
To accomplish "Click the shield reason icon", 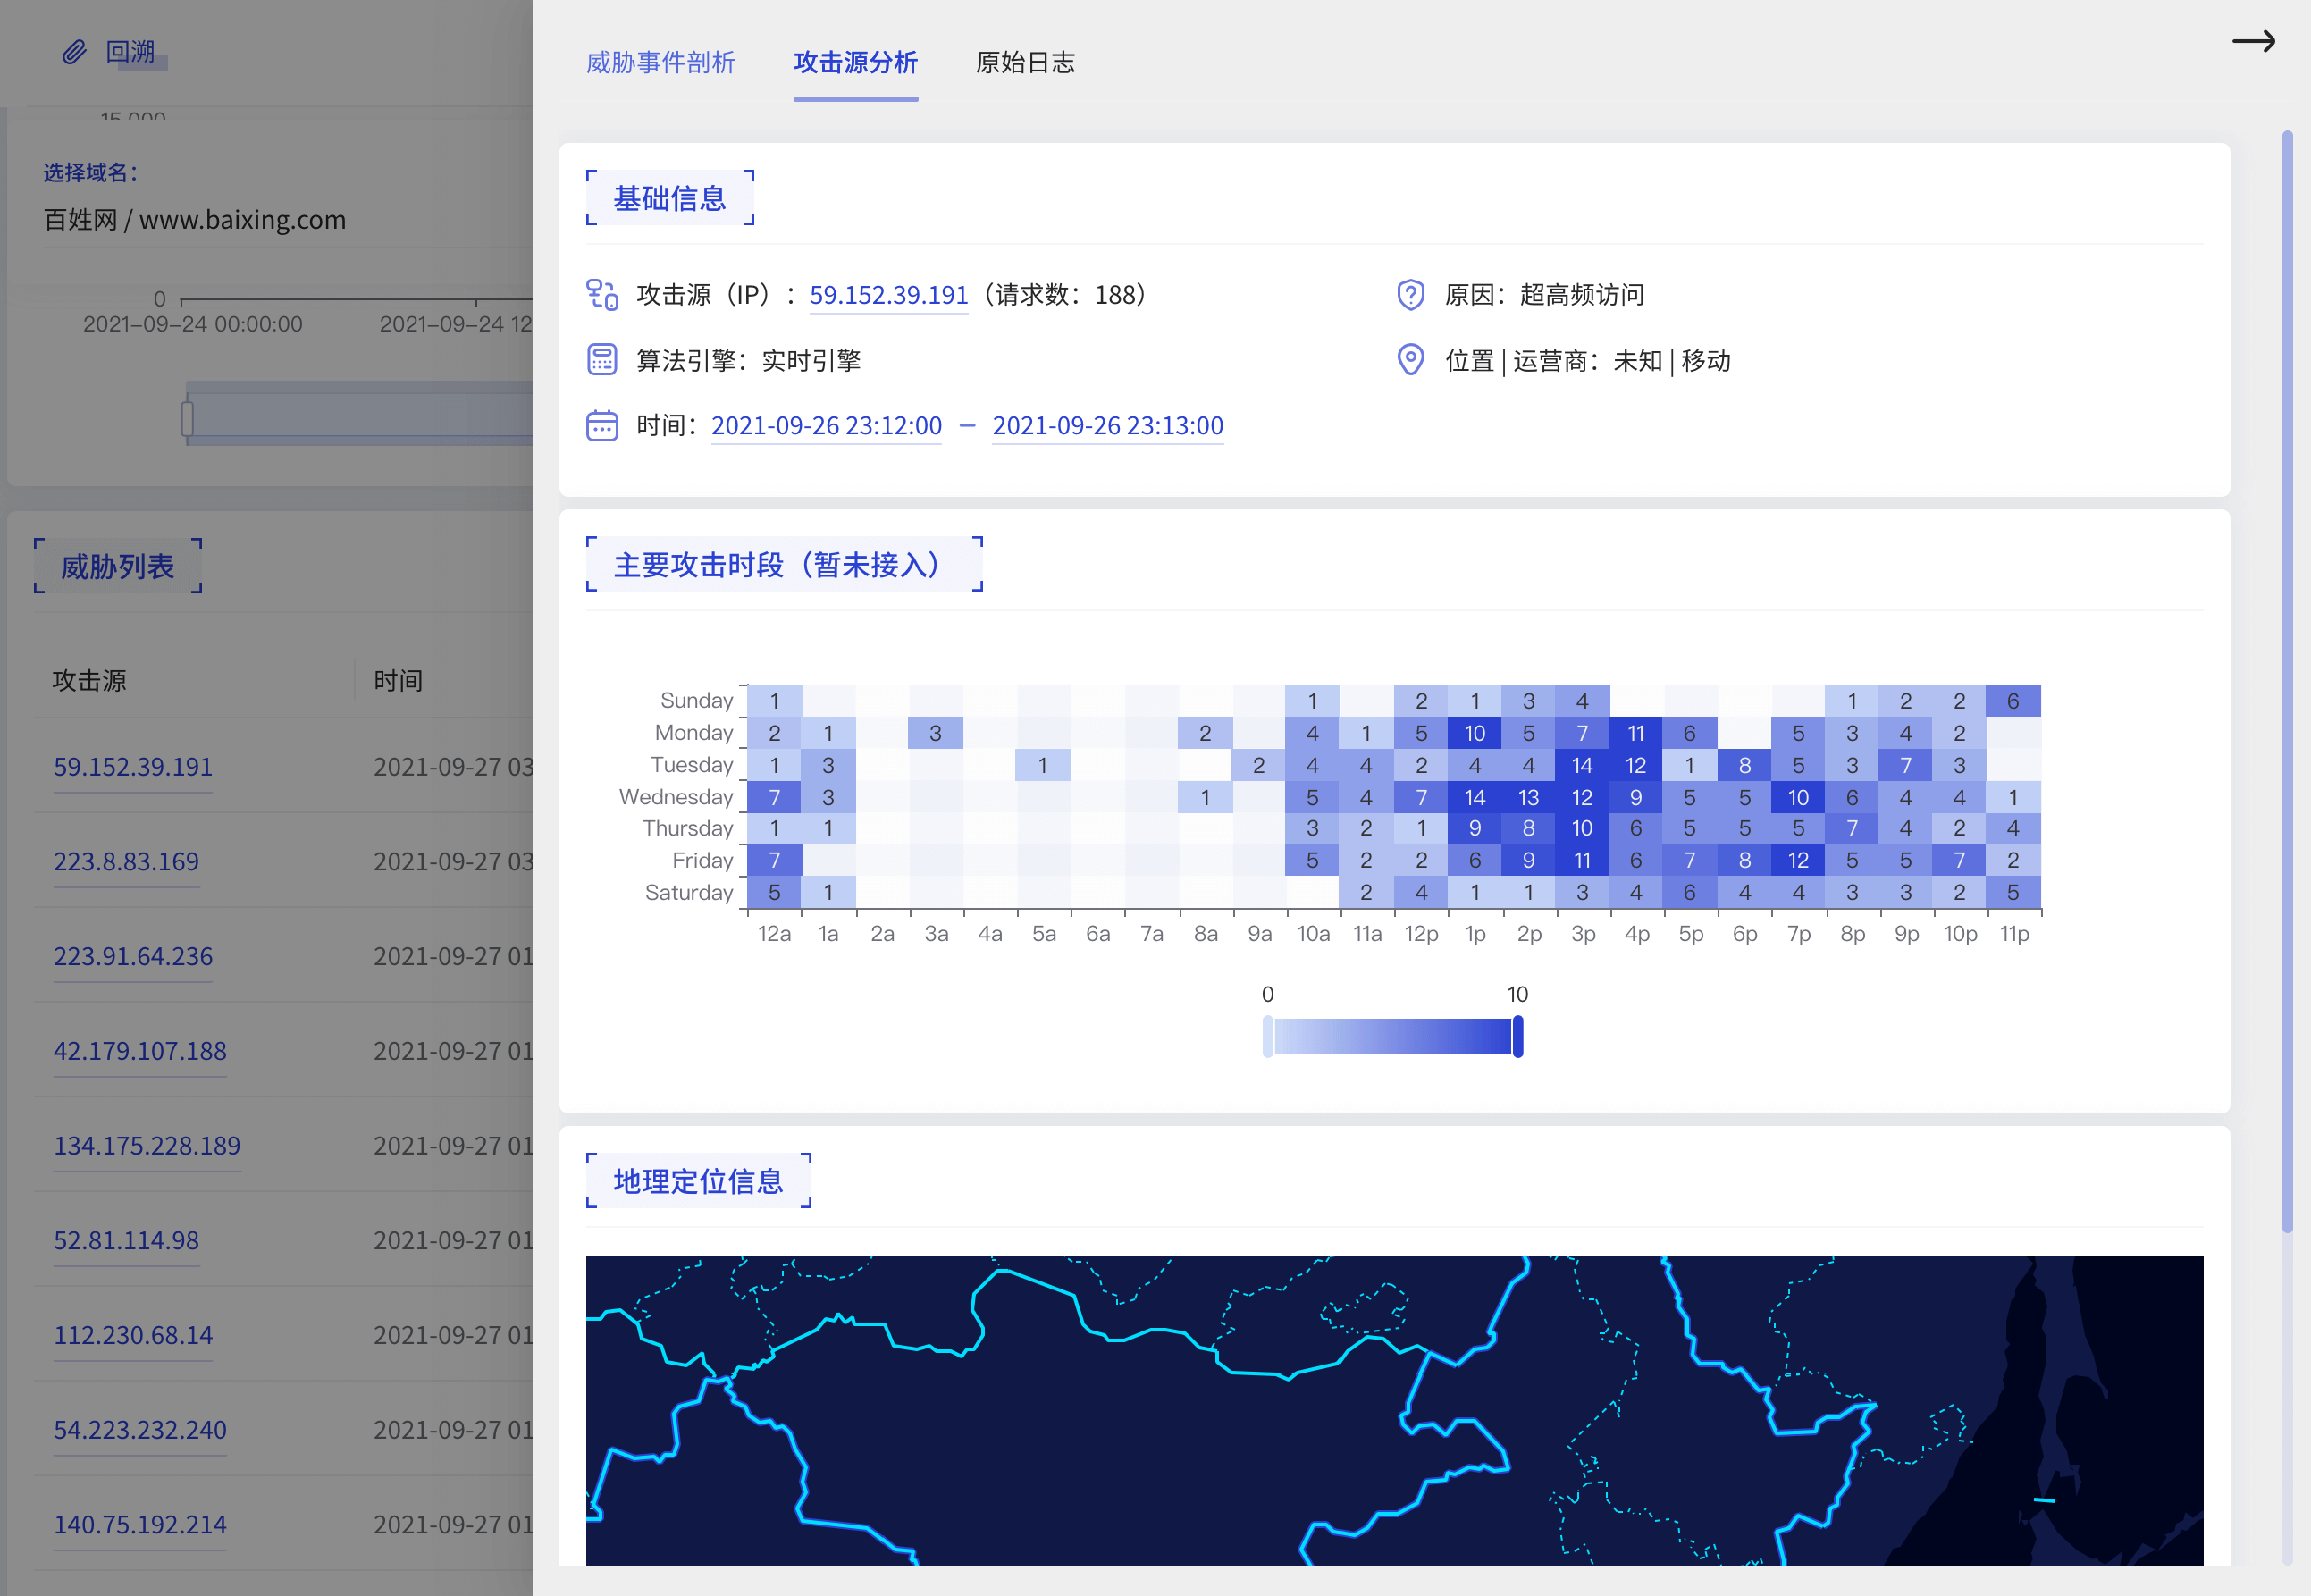I will point(1410,295).
